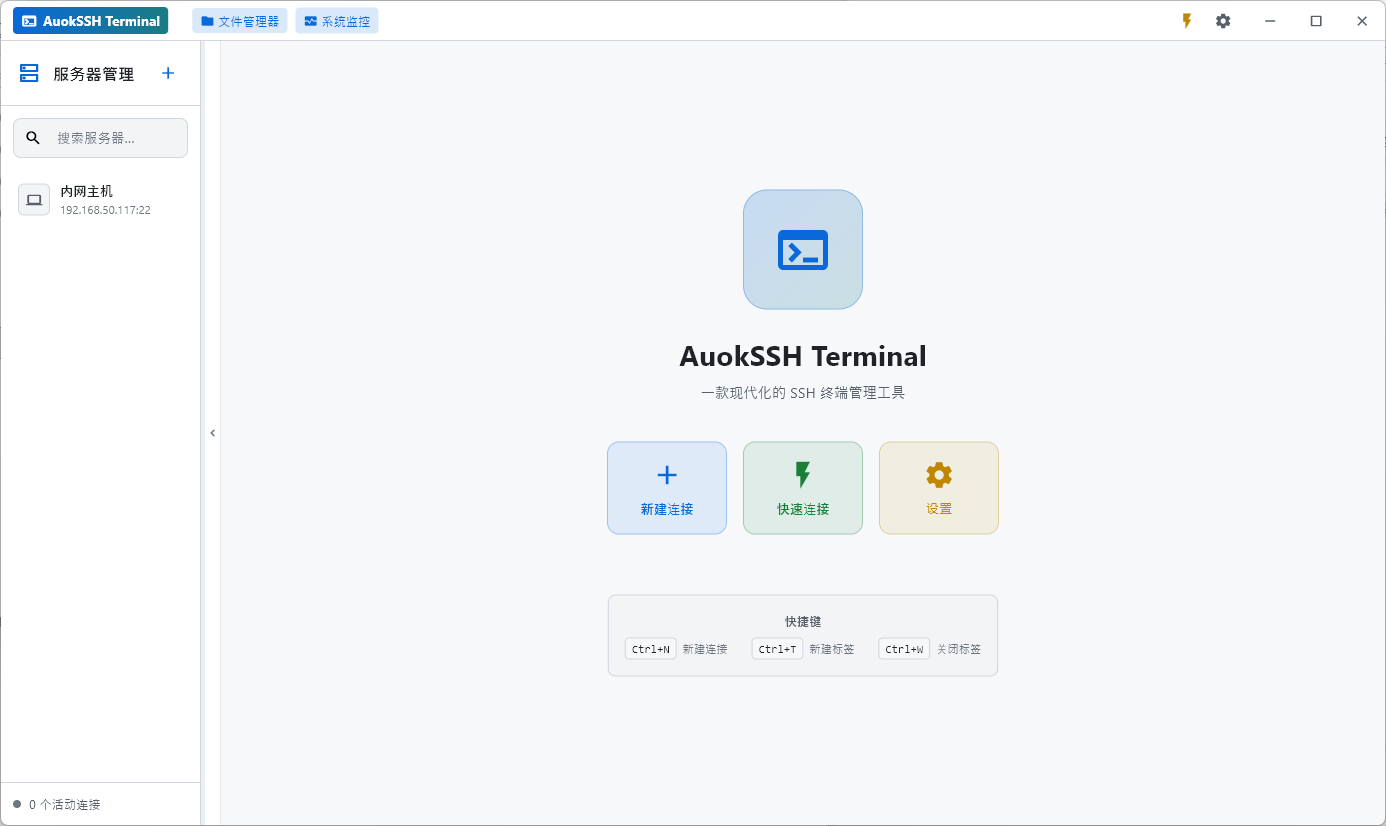Click the Ctrl+W shortcut key badge

pos(904,649)
